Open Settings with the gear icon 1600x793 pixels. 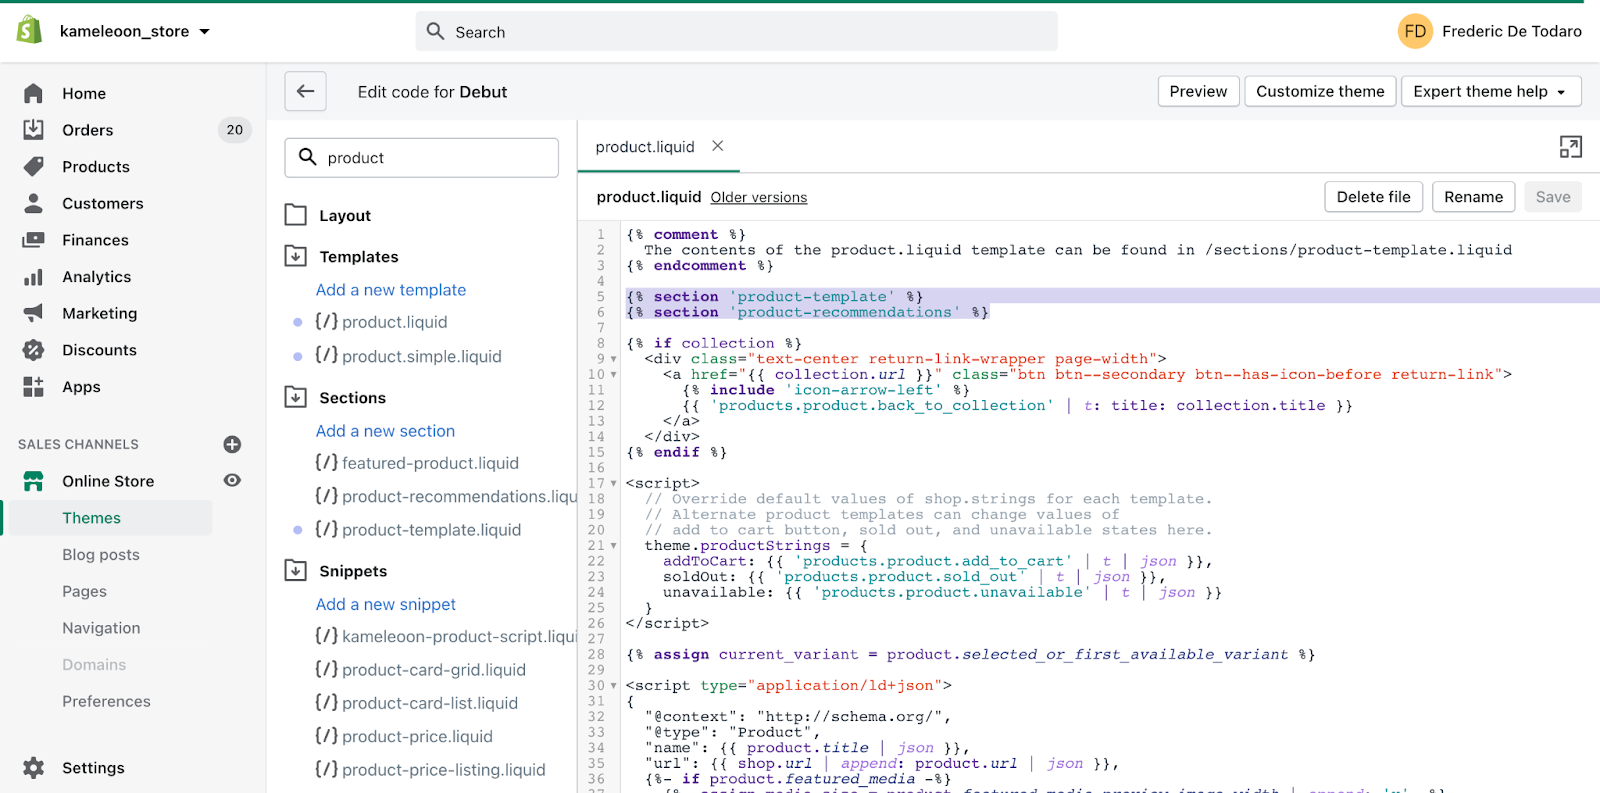[34, 768]
